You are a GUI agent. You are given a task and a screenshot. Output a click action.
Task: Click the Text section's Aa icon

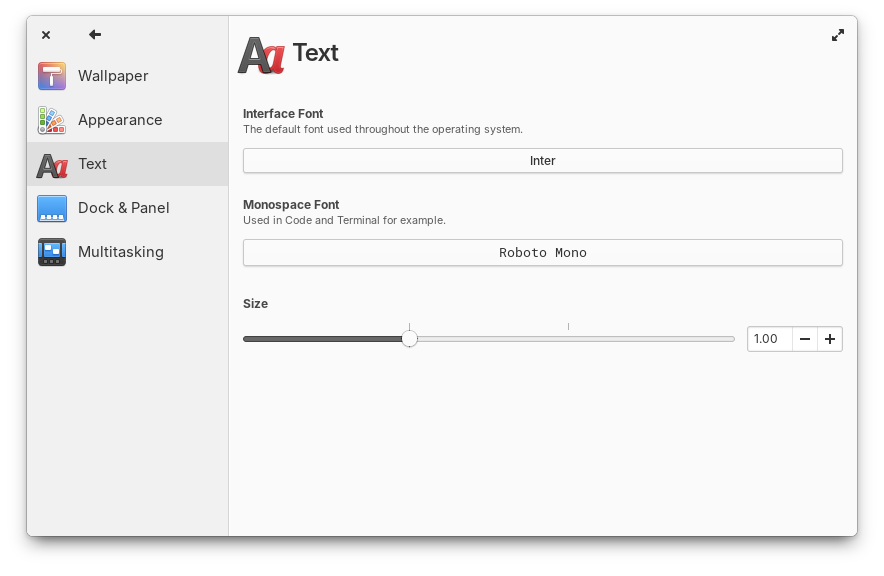point(51,163)
